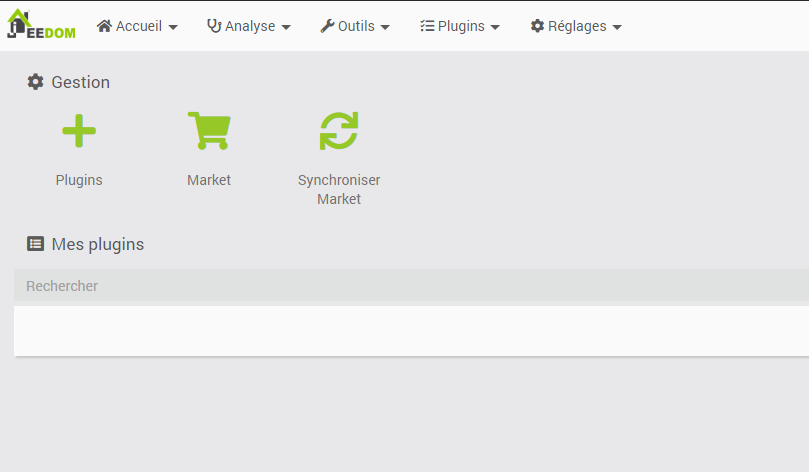
Task: Expand the navbar Plugins dropdown caret
Action: 495,27
